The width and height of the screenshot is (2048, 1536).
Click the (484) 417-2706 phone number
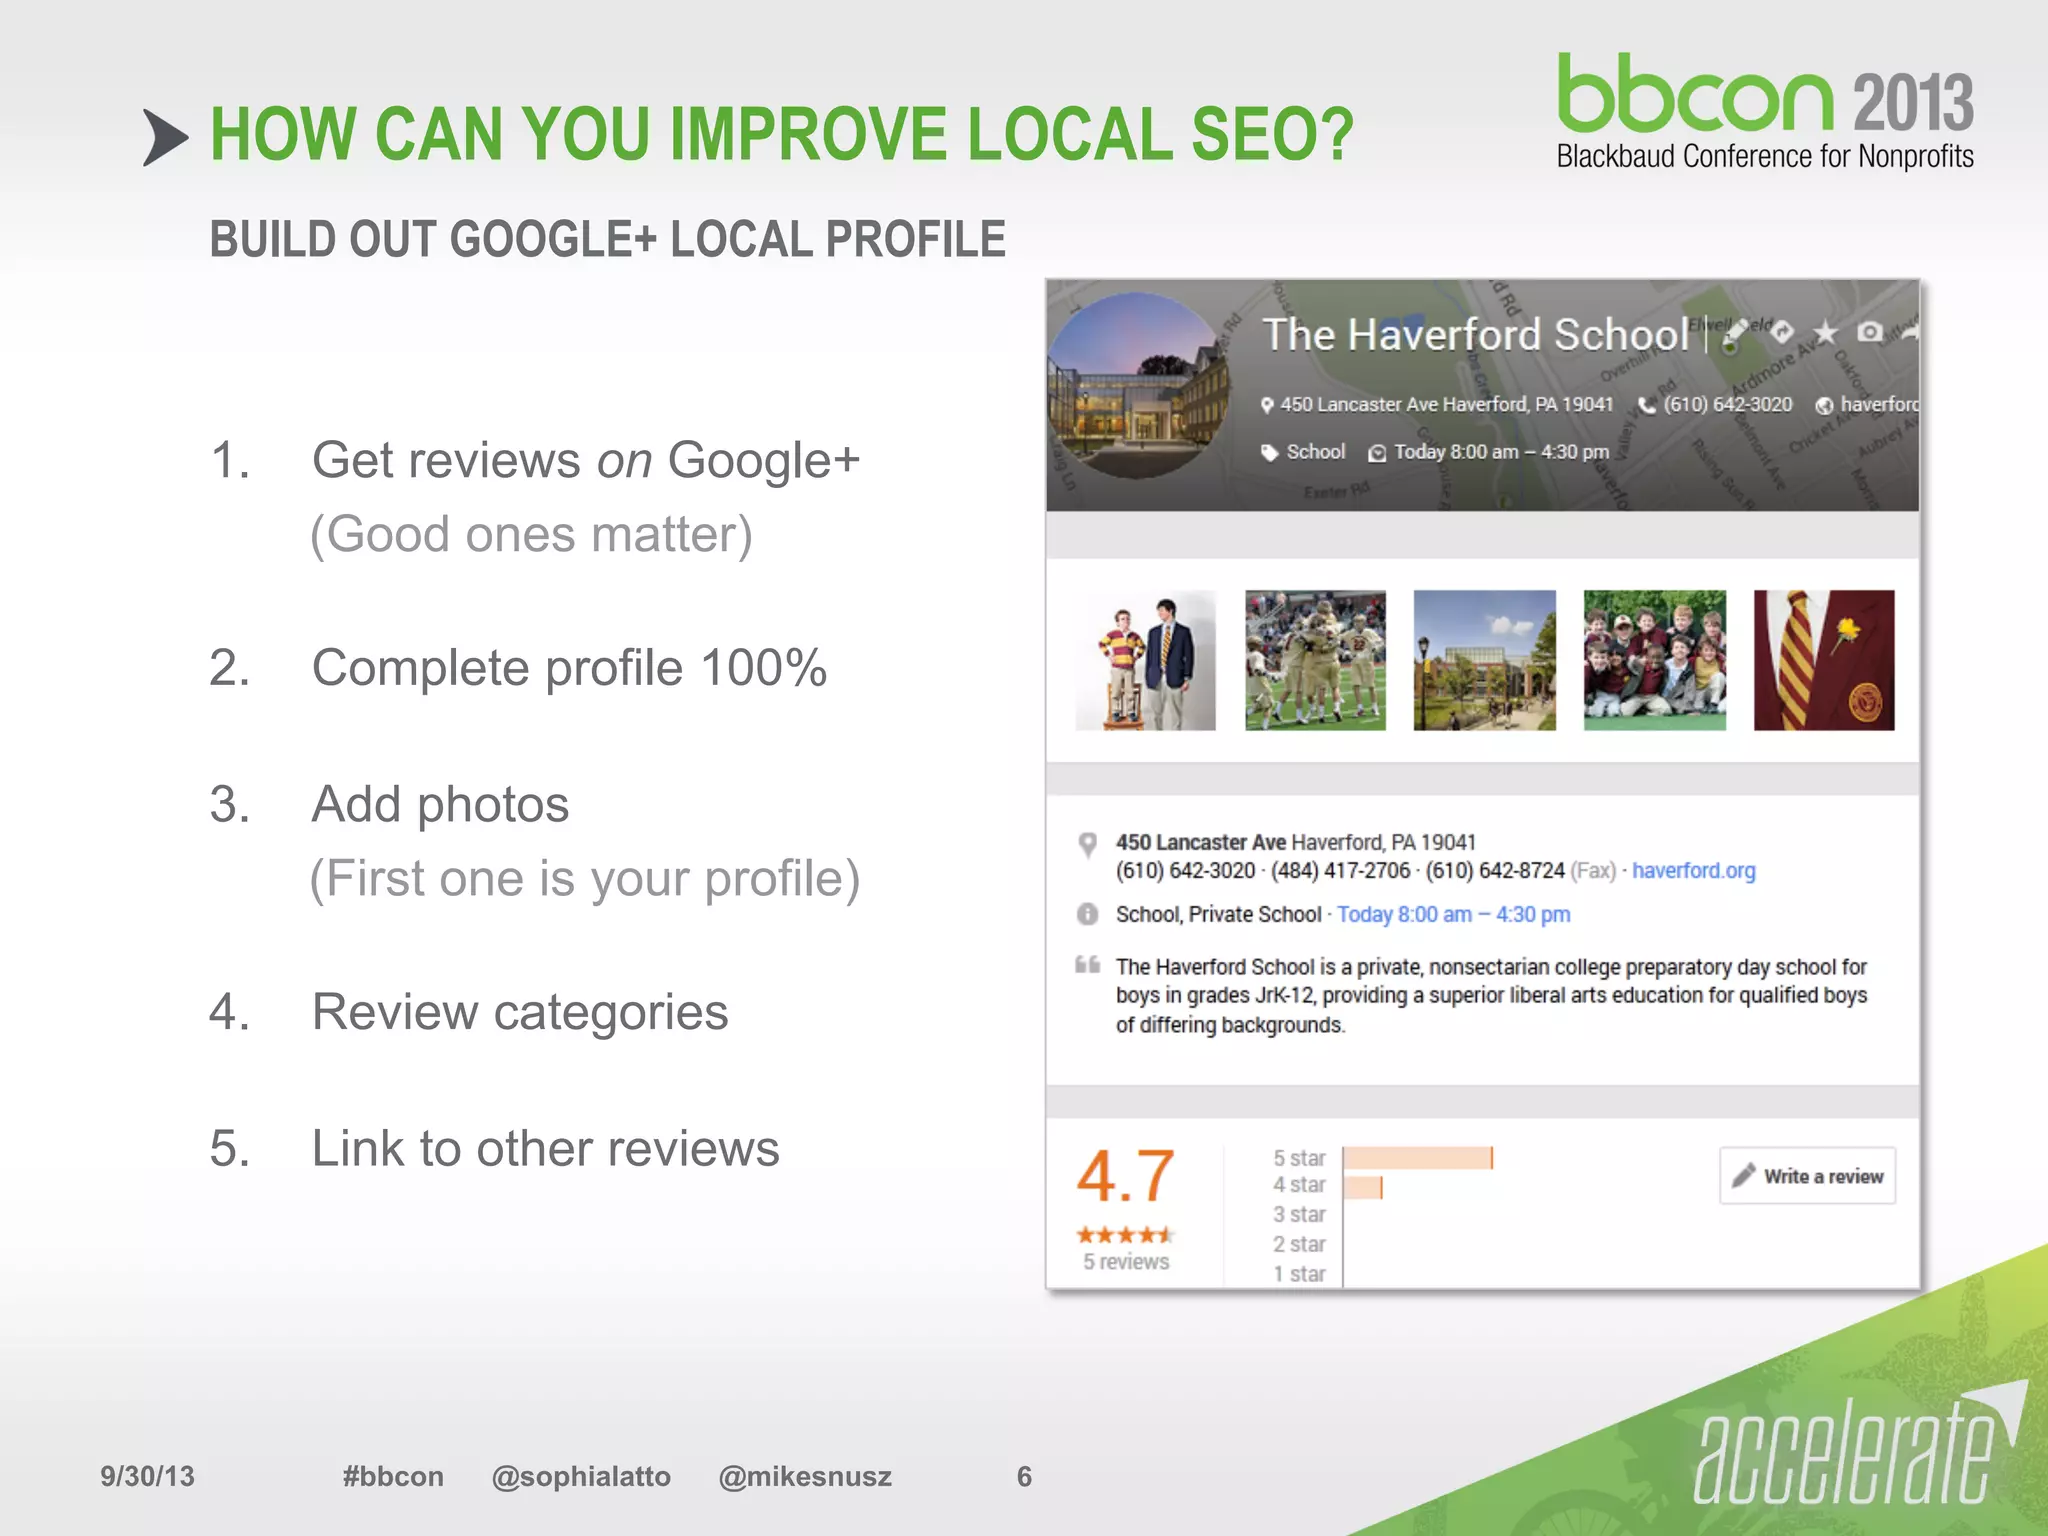click(x=1341, y=871)
